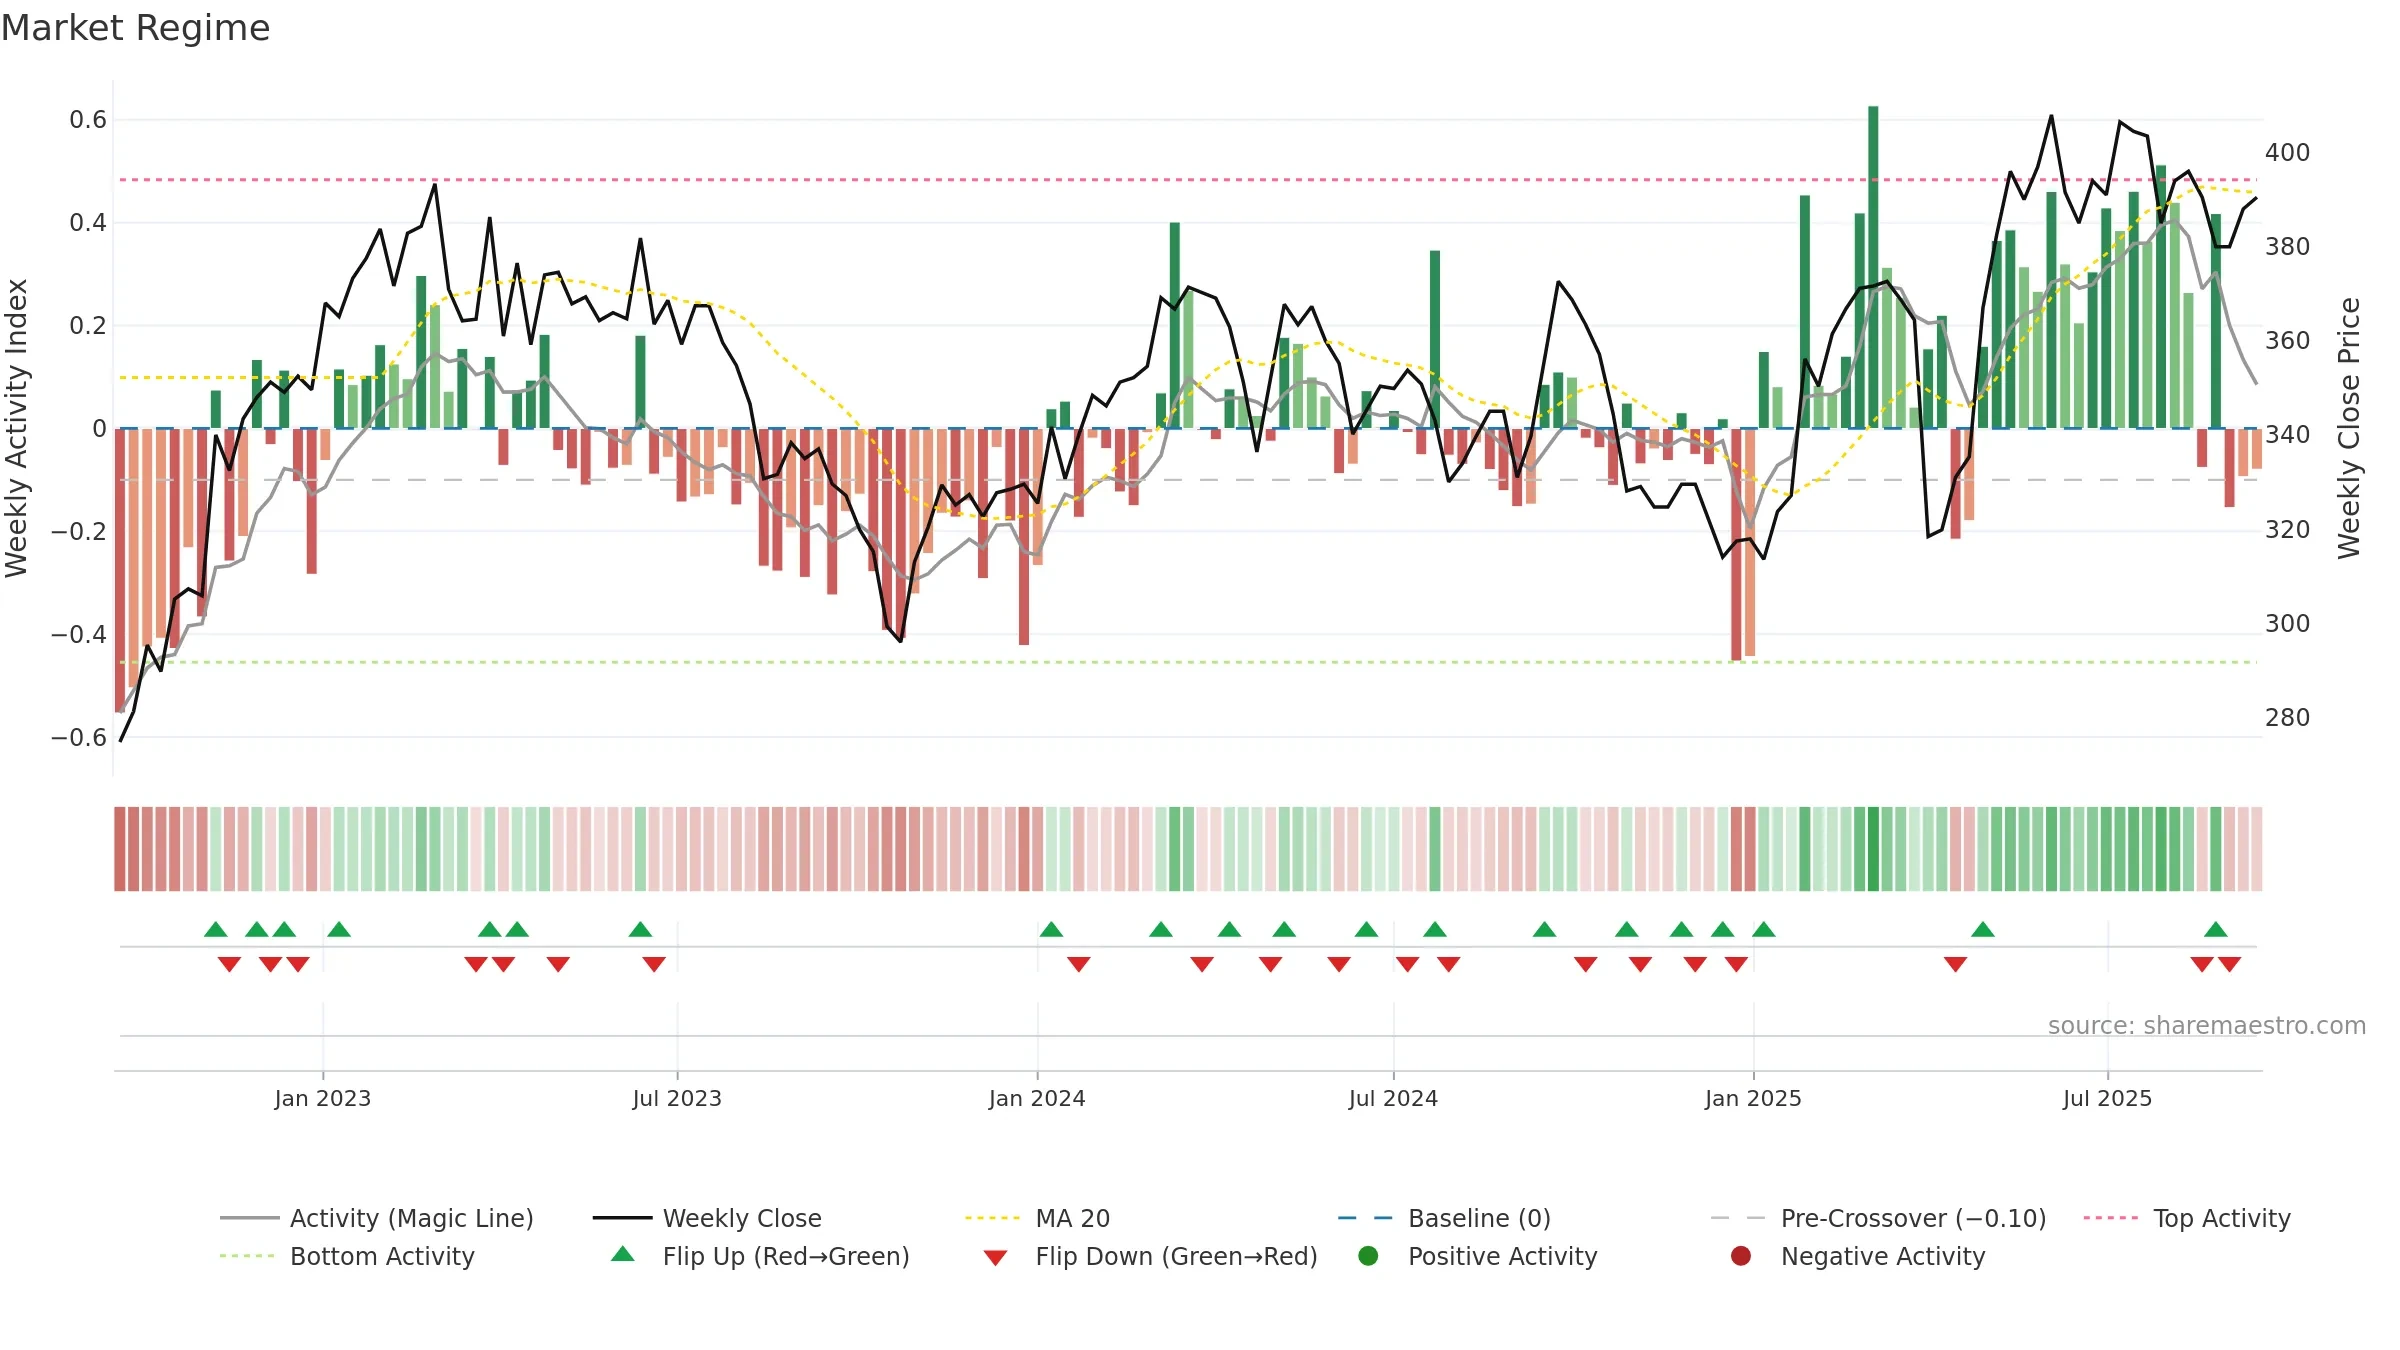The height and width of the screenshot is (1350, 2400).
Task: Toggle the Baseline (0) legend entry
Action: (1444, 1218)
